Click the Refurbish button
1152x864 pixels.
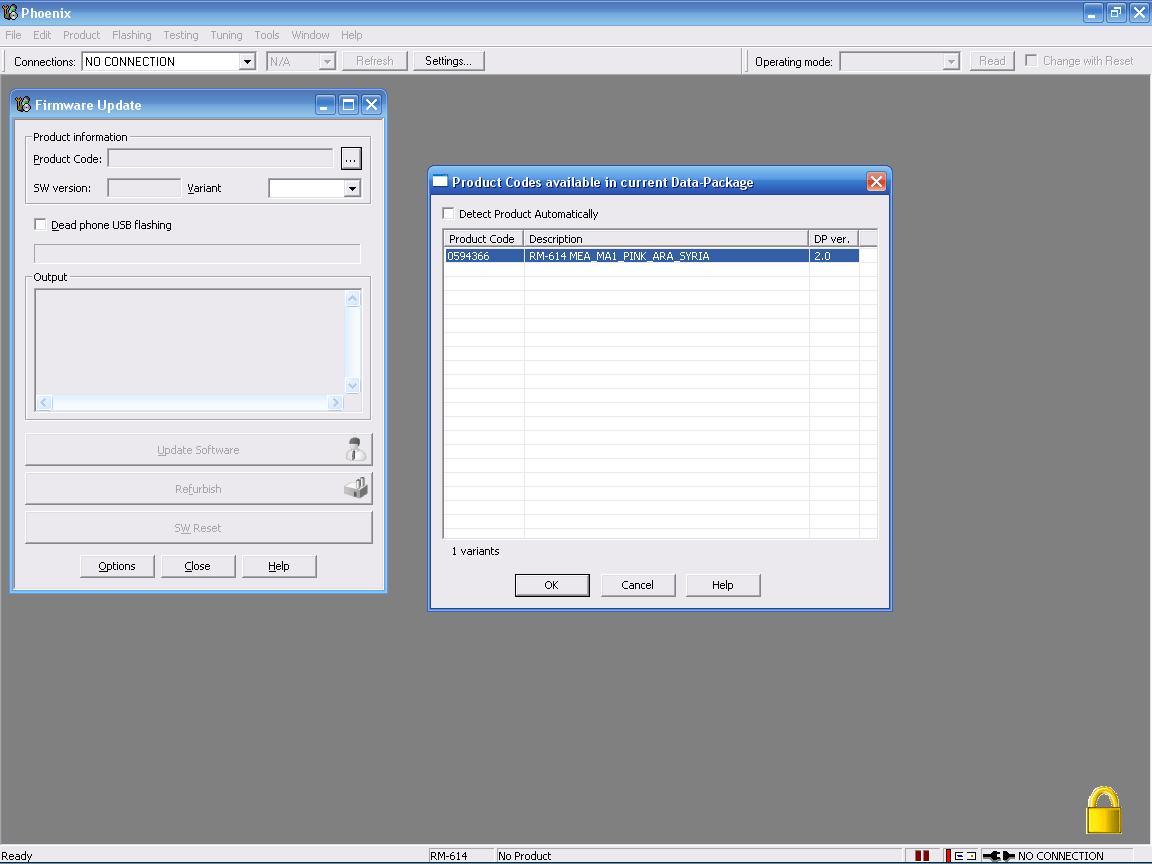point(198,489)
